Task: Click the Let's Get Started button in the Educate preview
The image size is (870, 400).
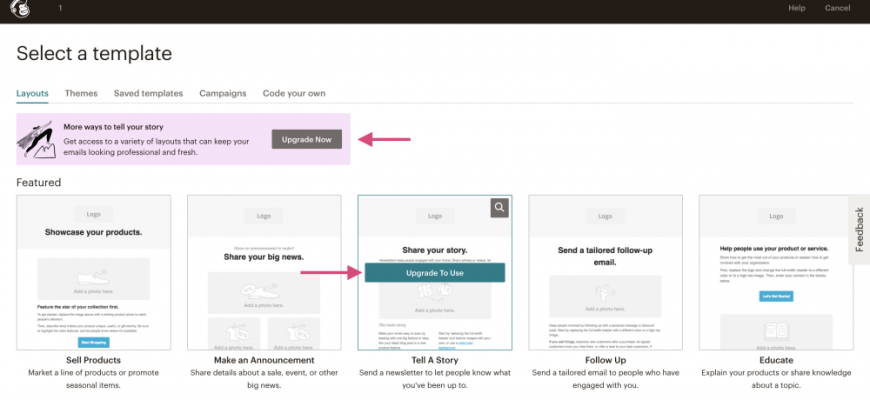Action: (776, 297)
